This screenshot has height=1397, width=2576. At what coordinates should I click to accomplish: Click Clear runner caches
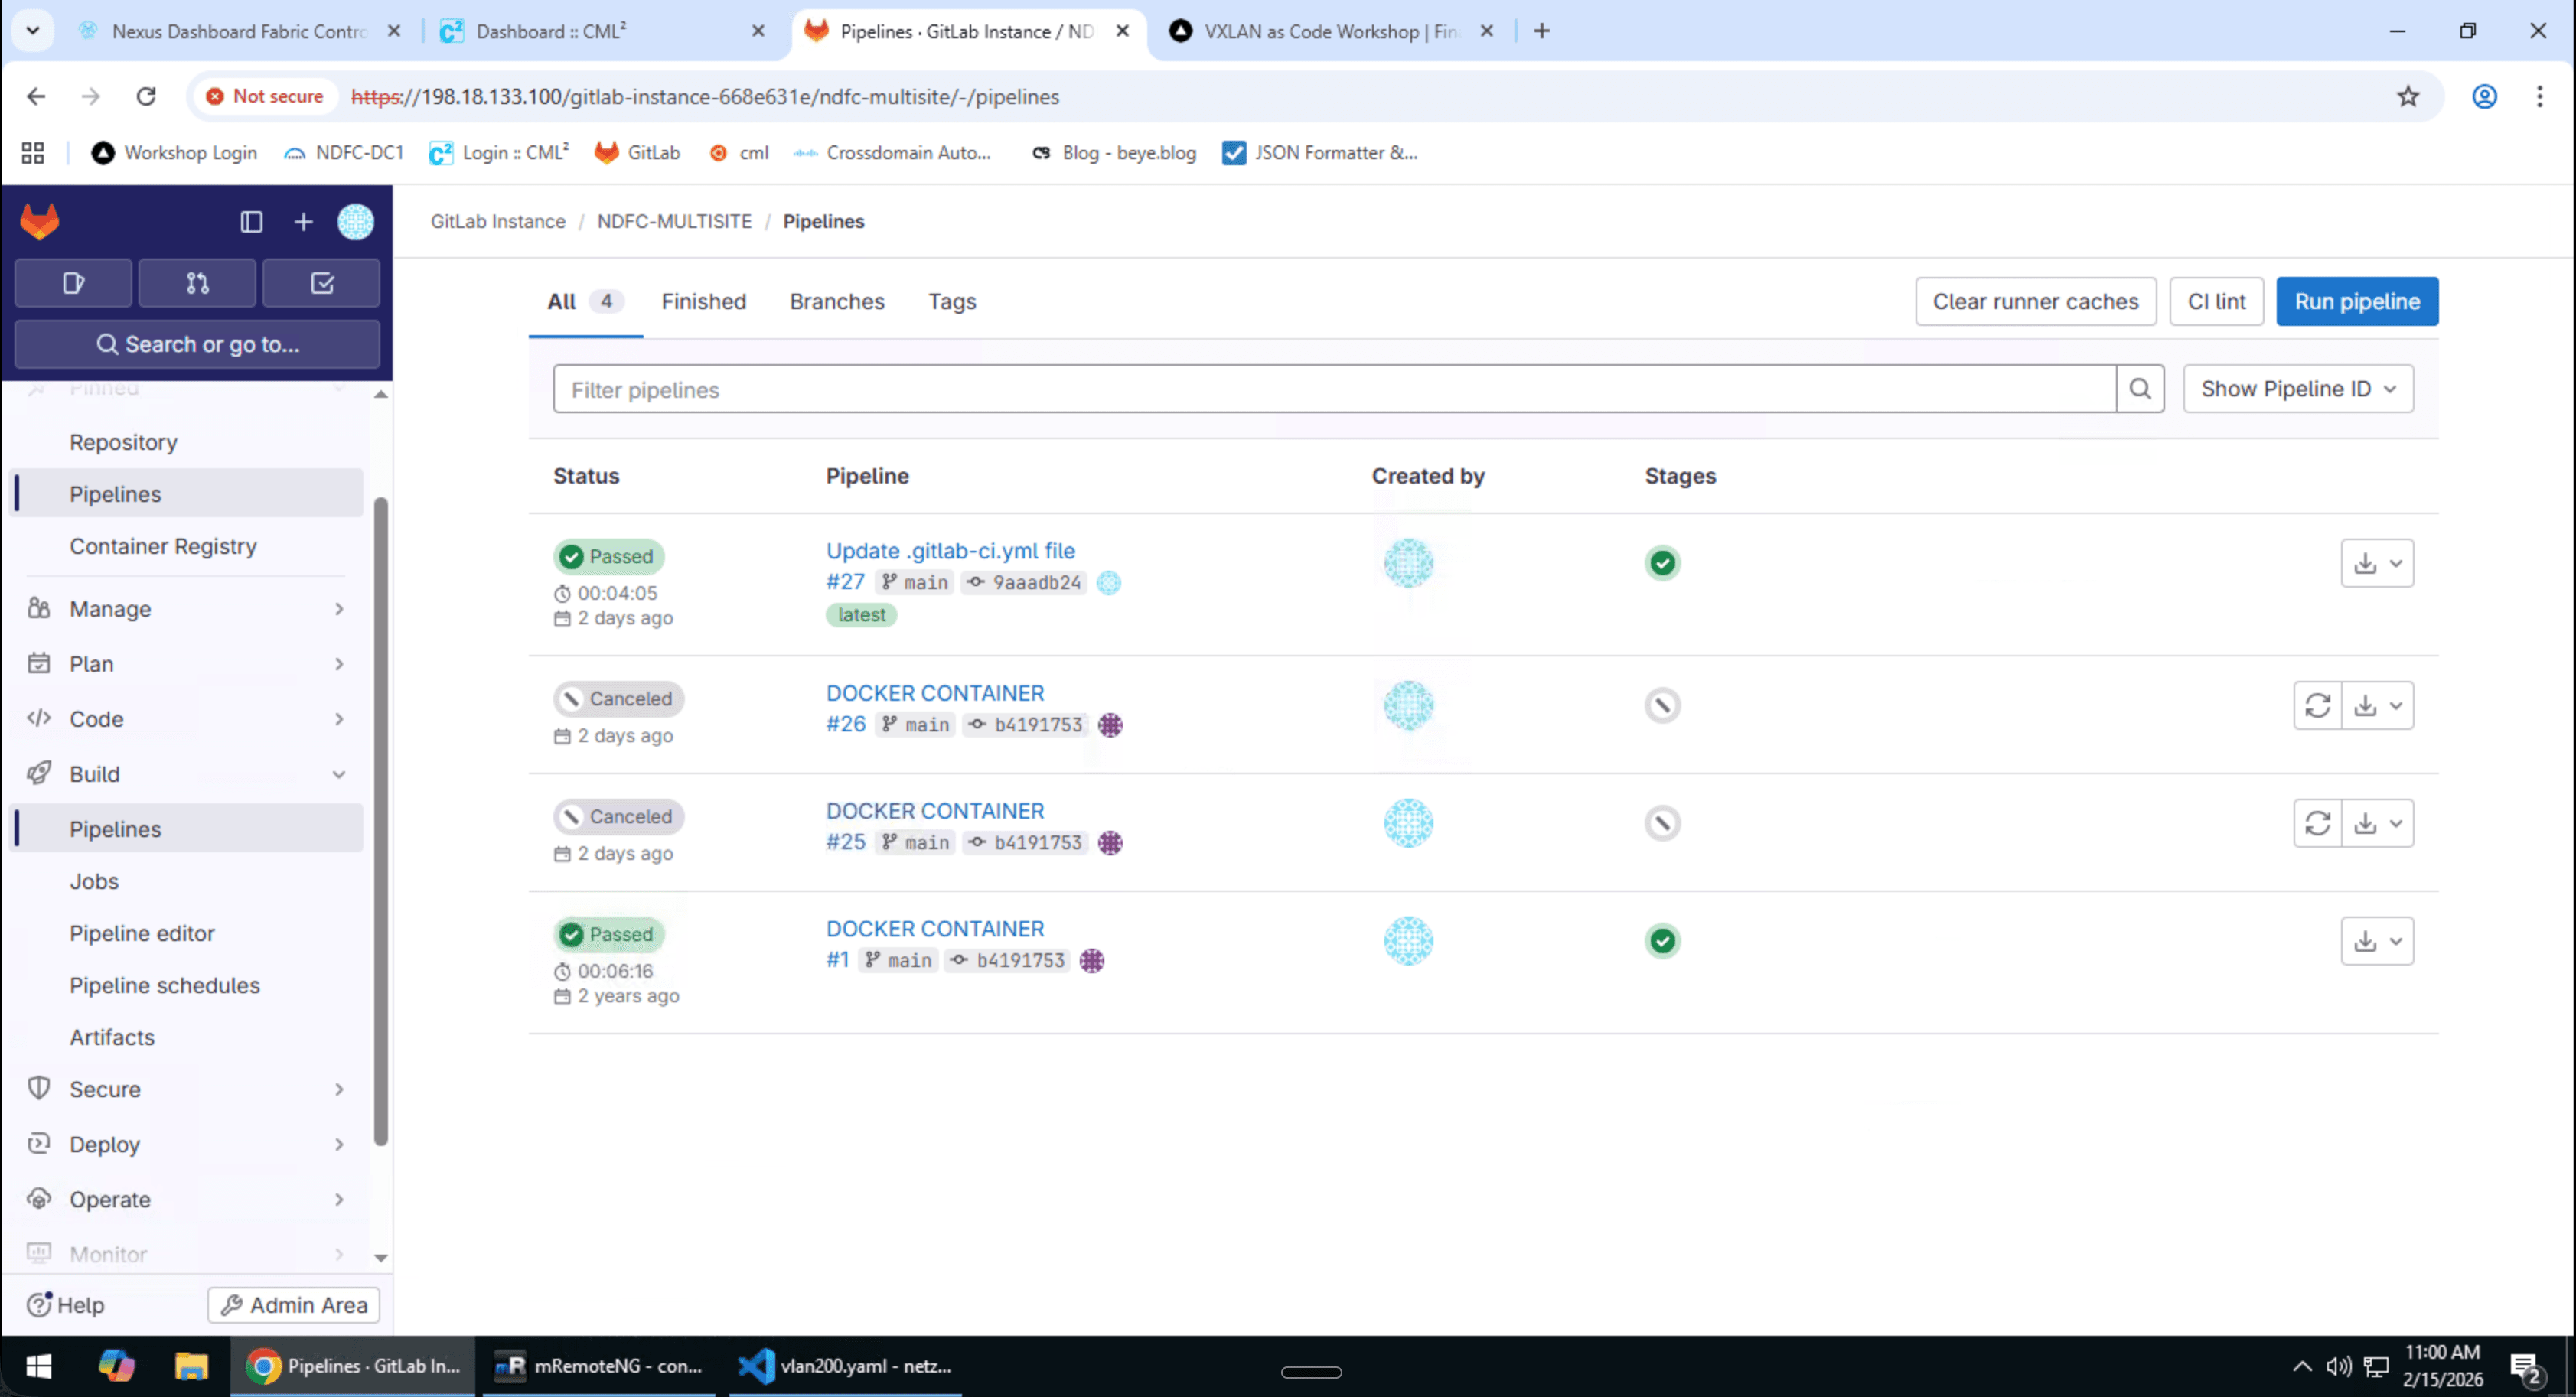click(x=2035, y=301)
